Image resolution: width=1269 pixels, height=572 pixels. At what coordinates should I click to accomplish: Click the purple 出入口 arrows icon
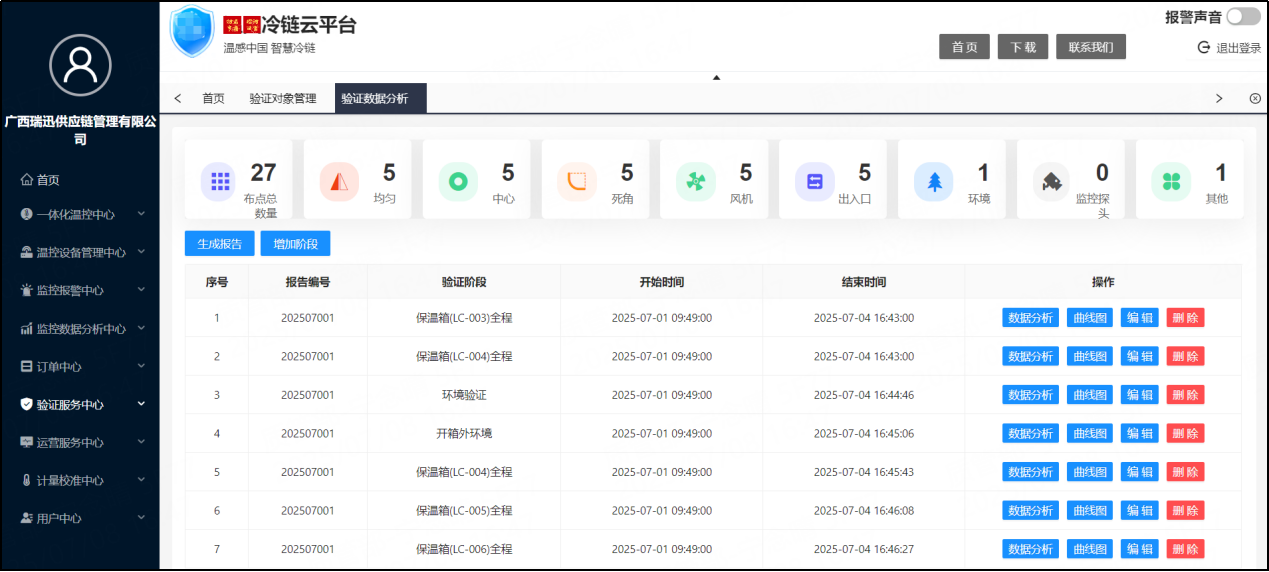(815, 181)
